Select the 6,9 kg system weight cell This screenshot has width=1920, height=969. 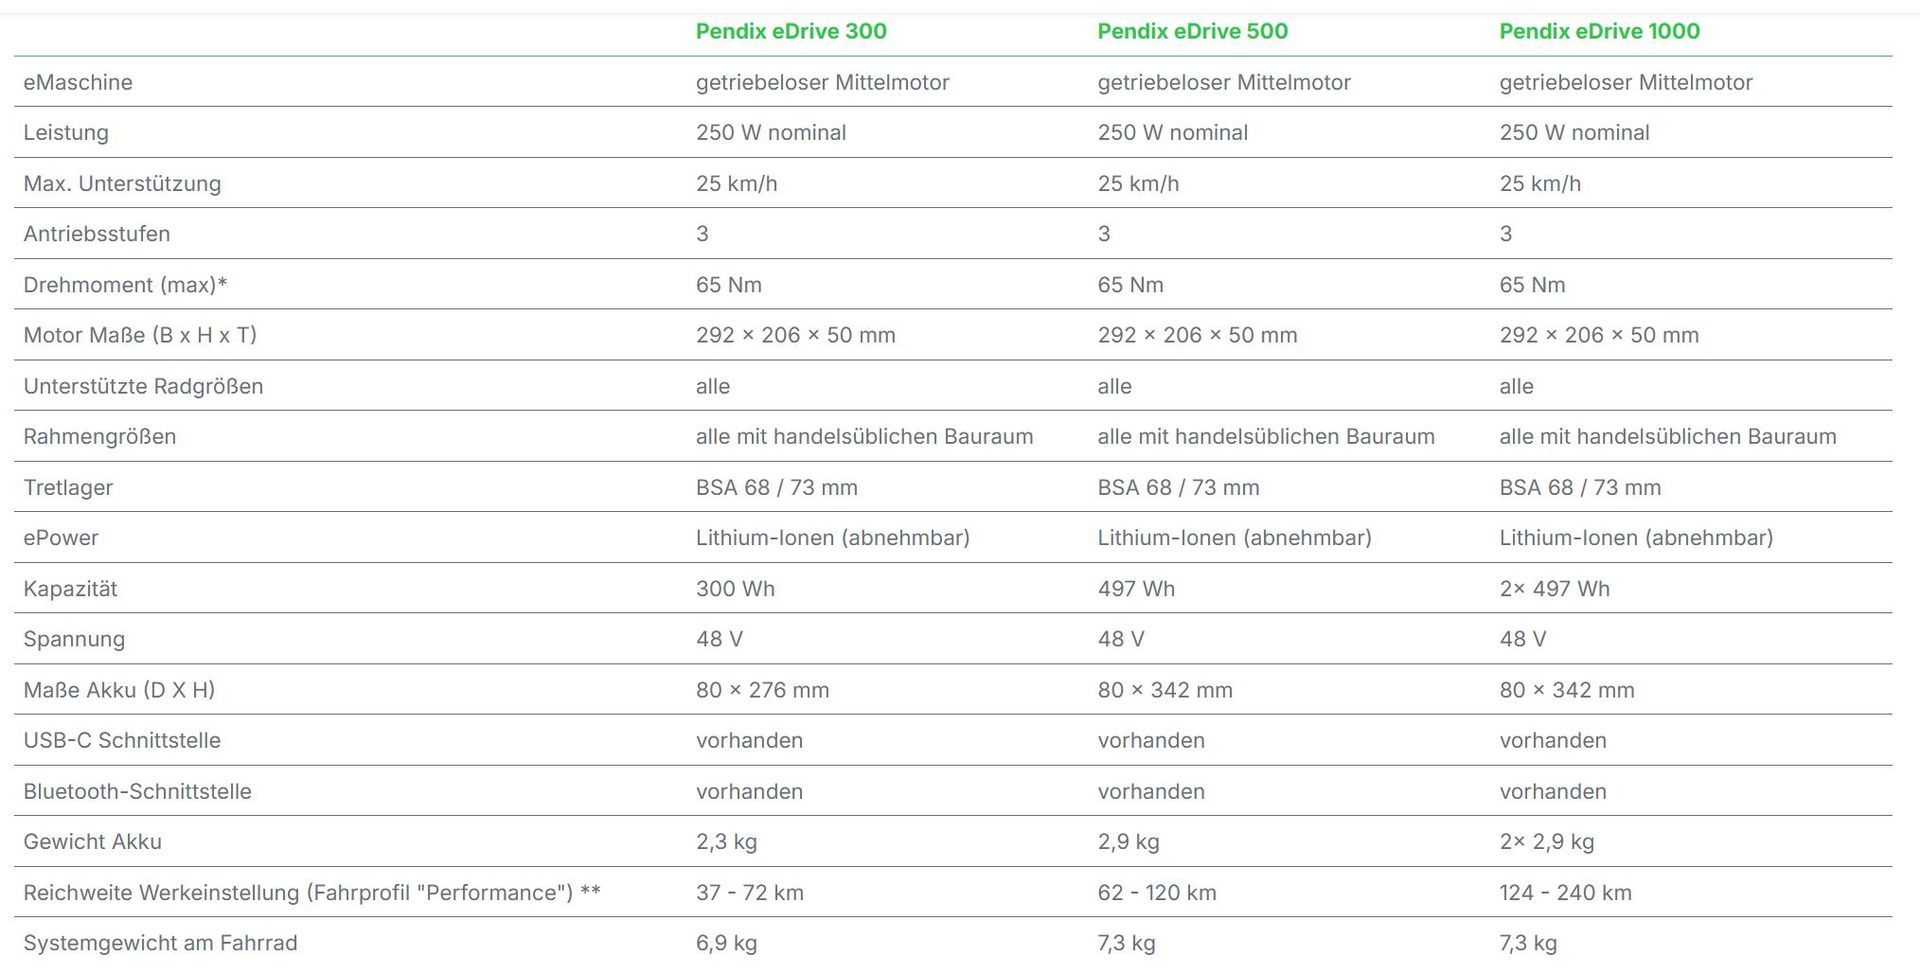click(726, 942)
